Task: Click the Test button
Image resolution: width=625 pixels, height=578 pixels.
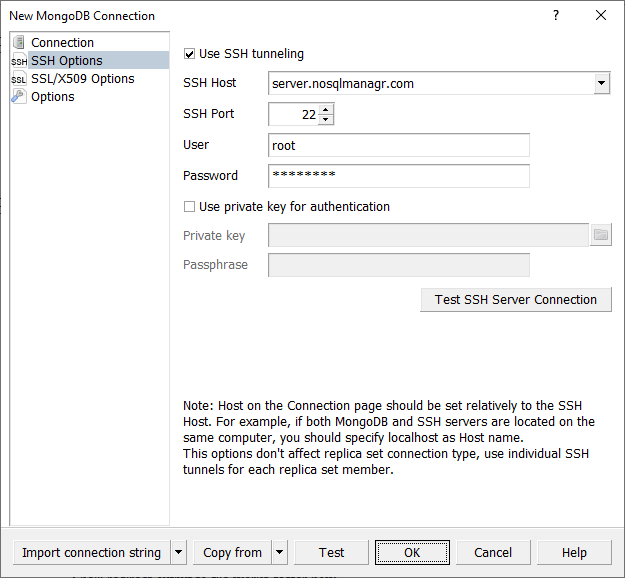Action: 331,552
